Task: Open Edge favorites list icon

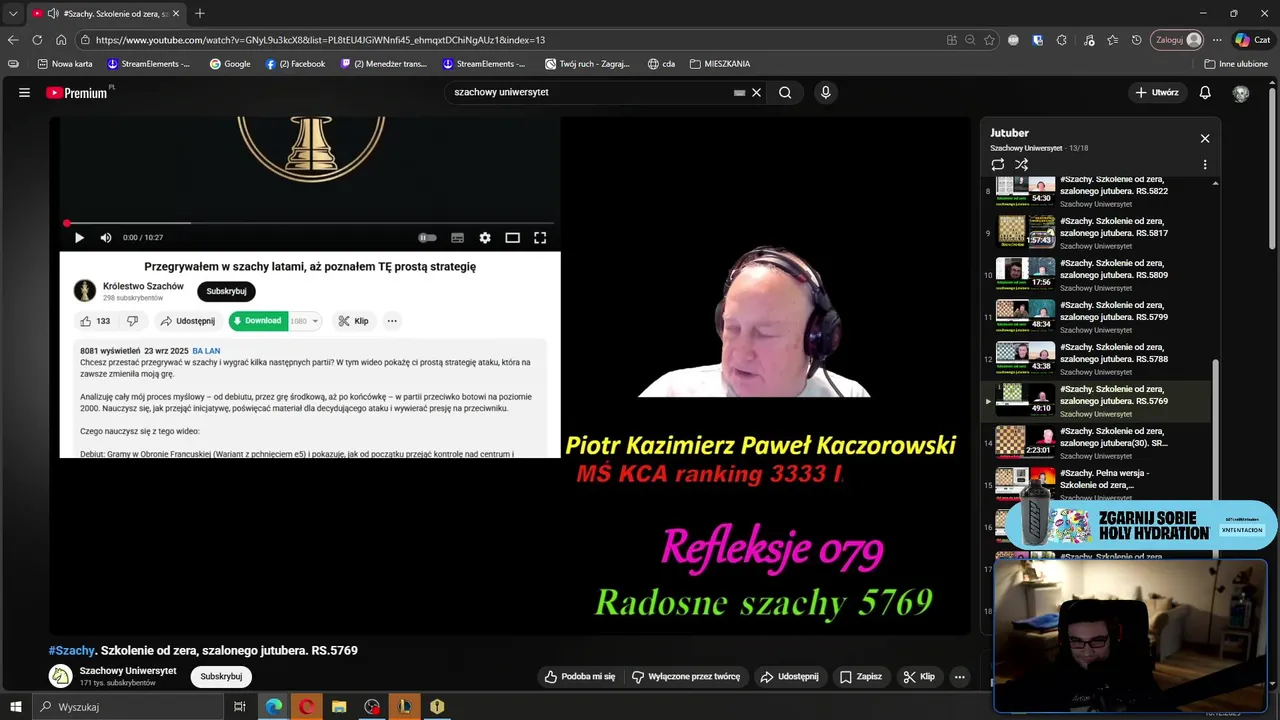Action: [1113, 40]
